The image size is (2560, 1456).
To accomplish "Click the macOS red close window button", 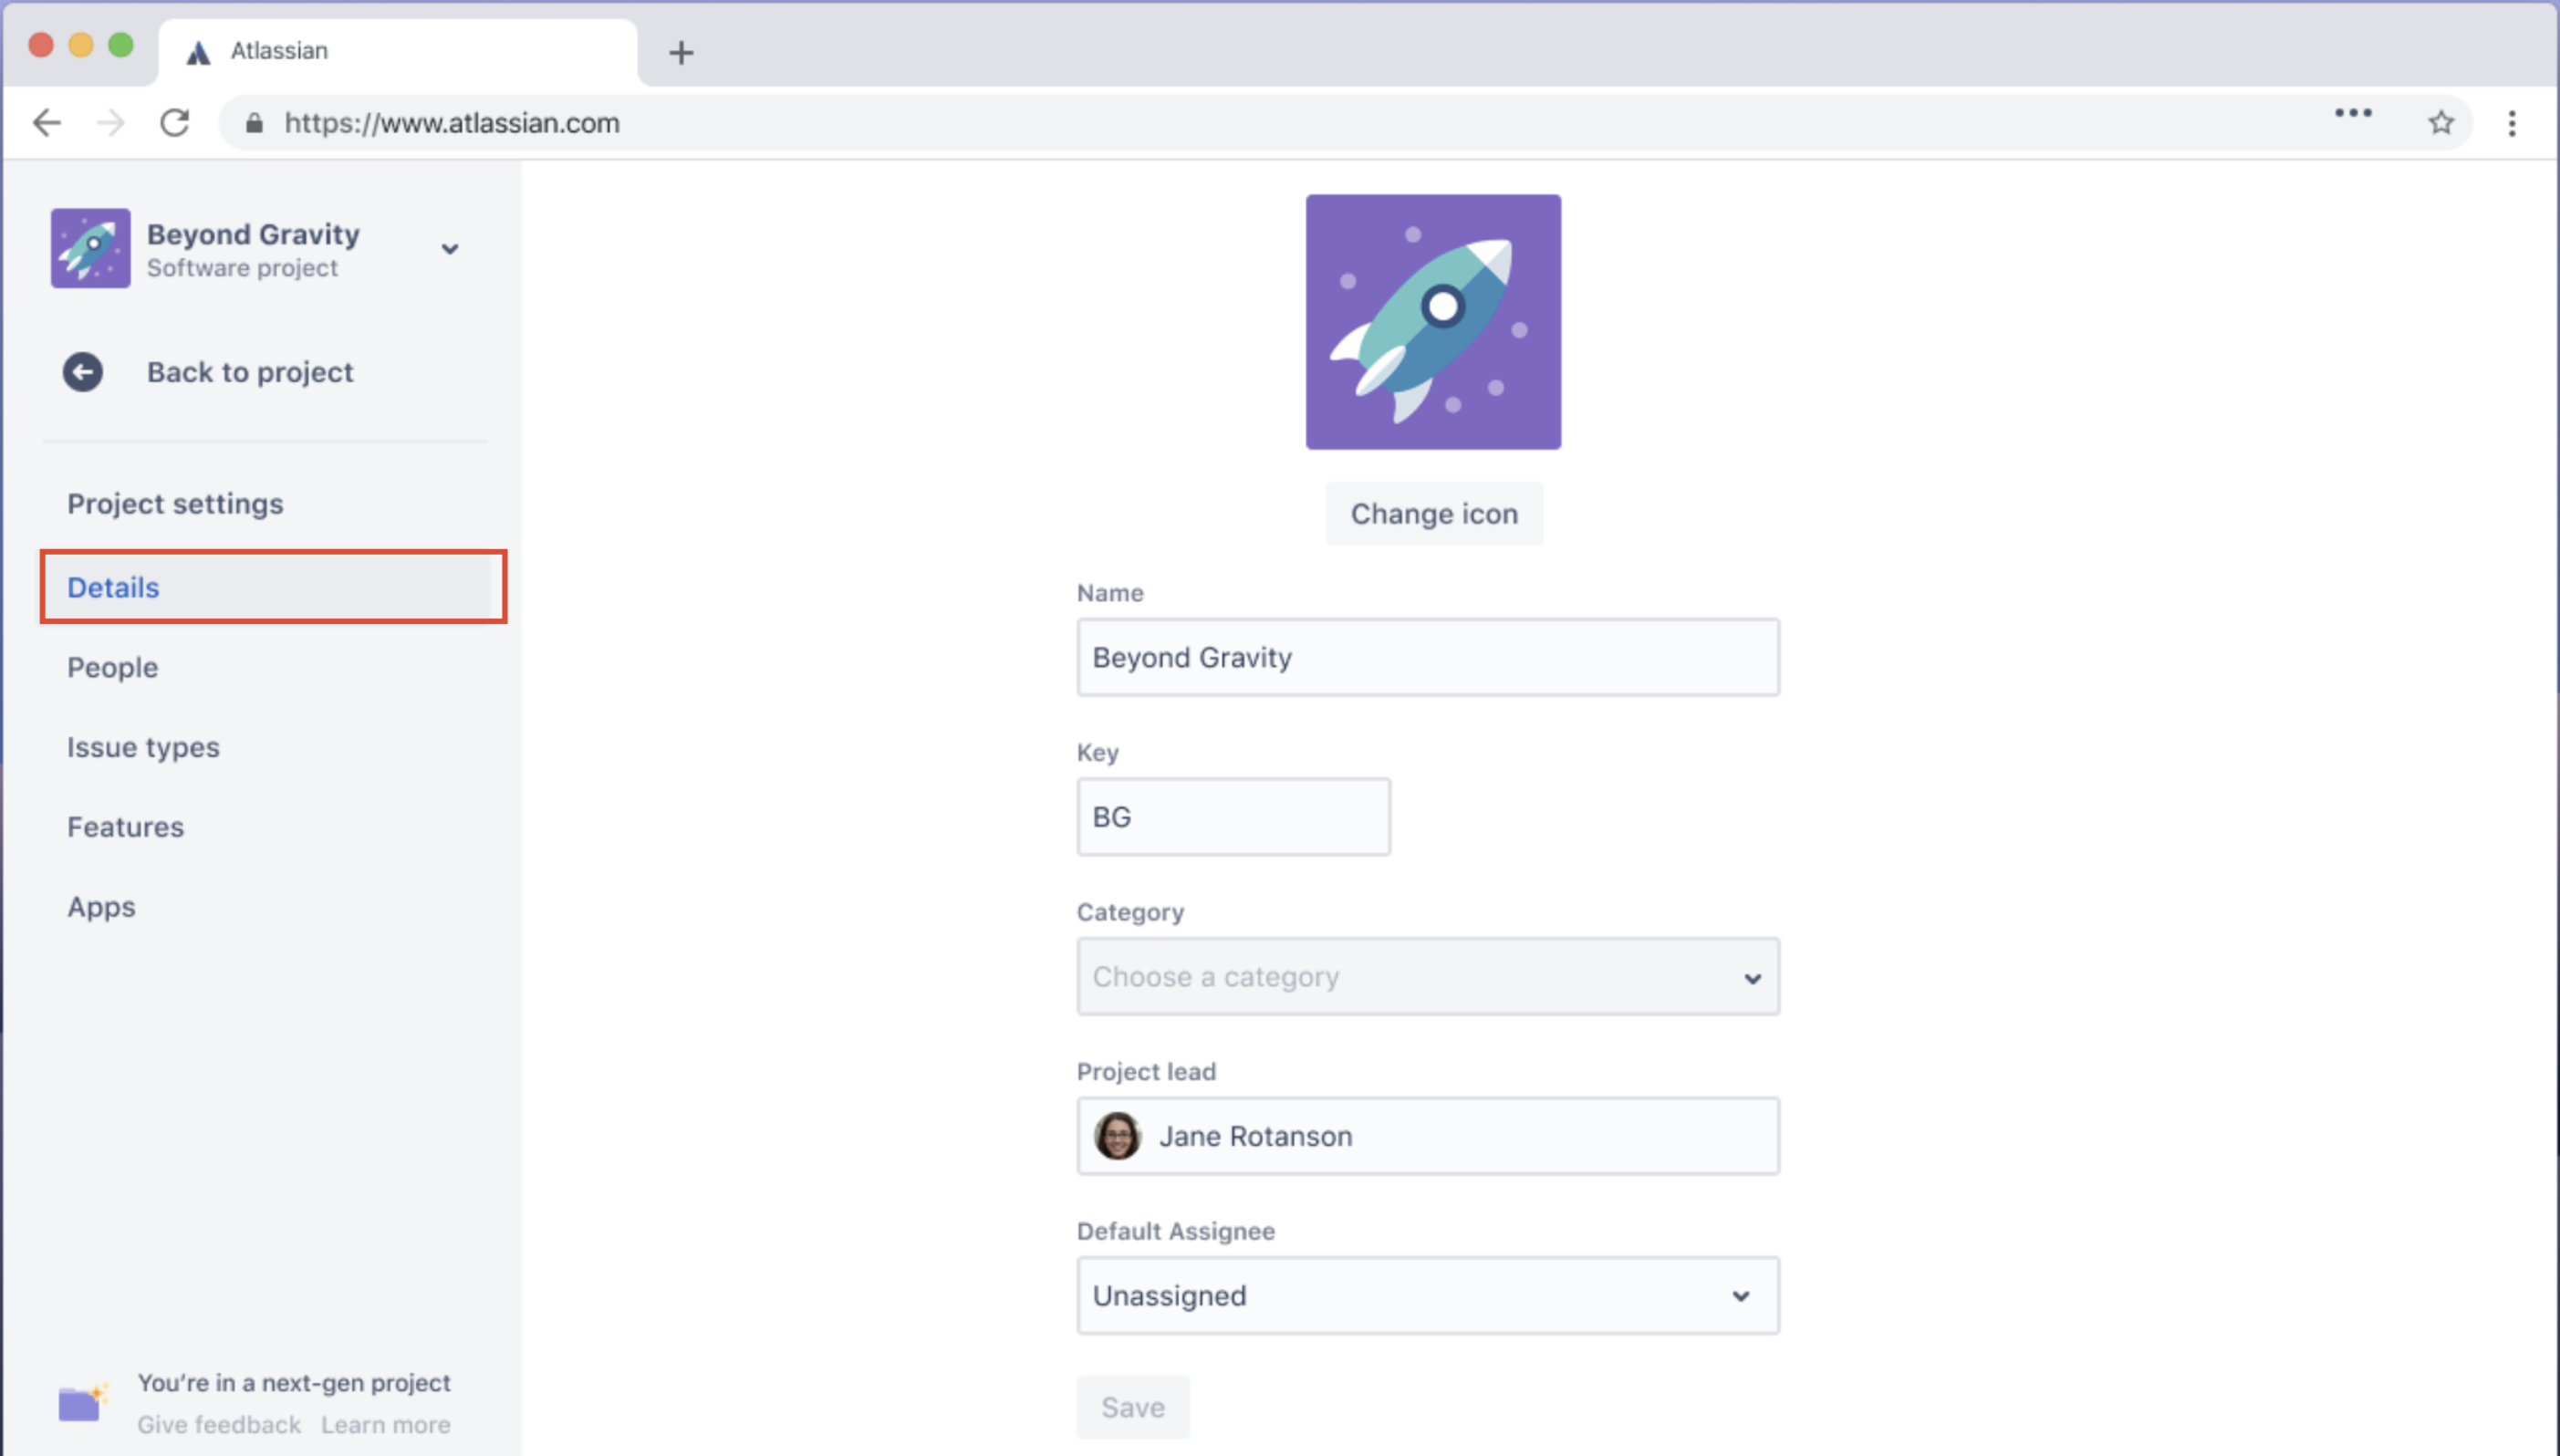I will [41, 46].
